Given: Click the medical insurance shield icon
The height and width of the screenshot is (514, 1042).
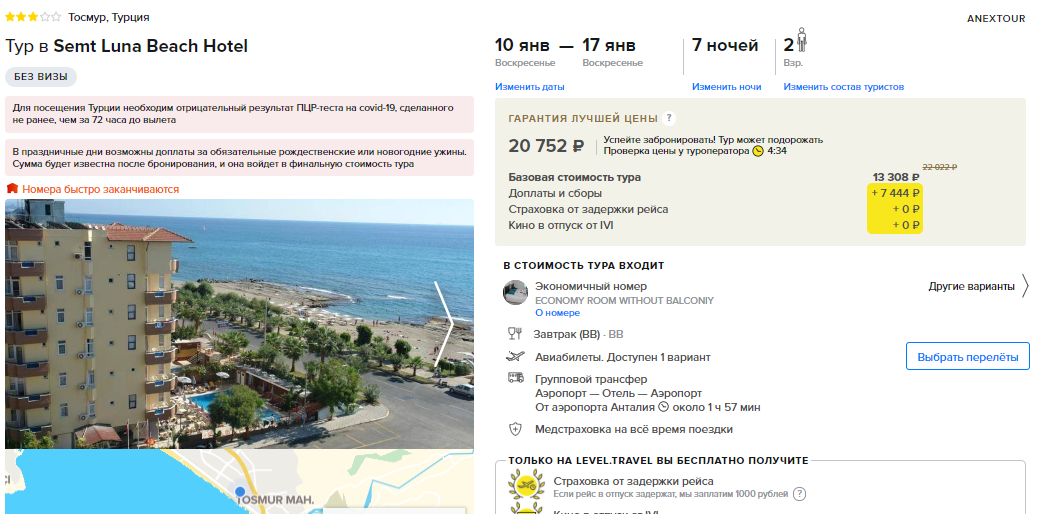Looking at the screenshot, I should pyautogui.click(x=515, y=429).
